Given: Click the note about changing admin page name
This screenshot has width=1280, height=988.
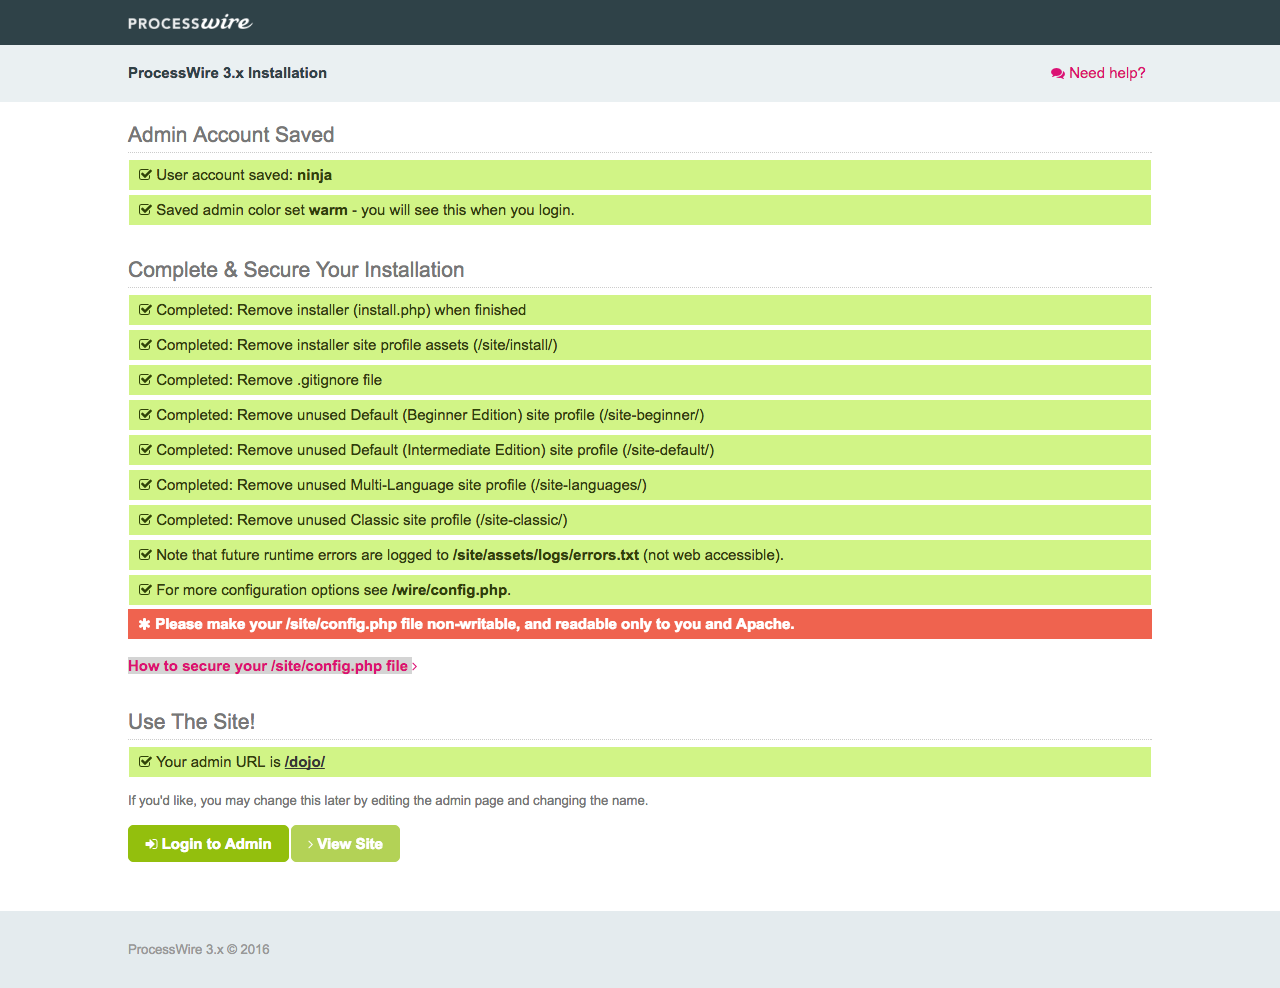Looking at the screenshot, I should point(388,801).
